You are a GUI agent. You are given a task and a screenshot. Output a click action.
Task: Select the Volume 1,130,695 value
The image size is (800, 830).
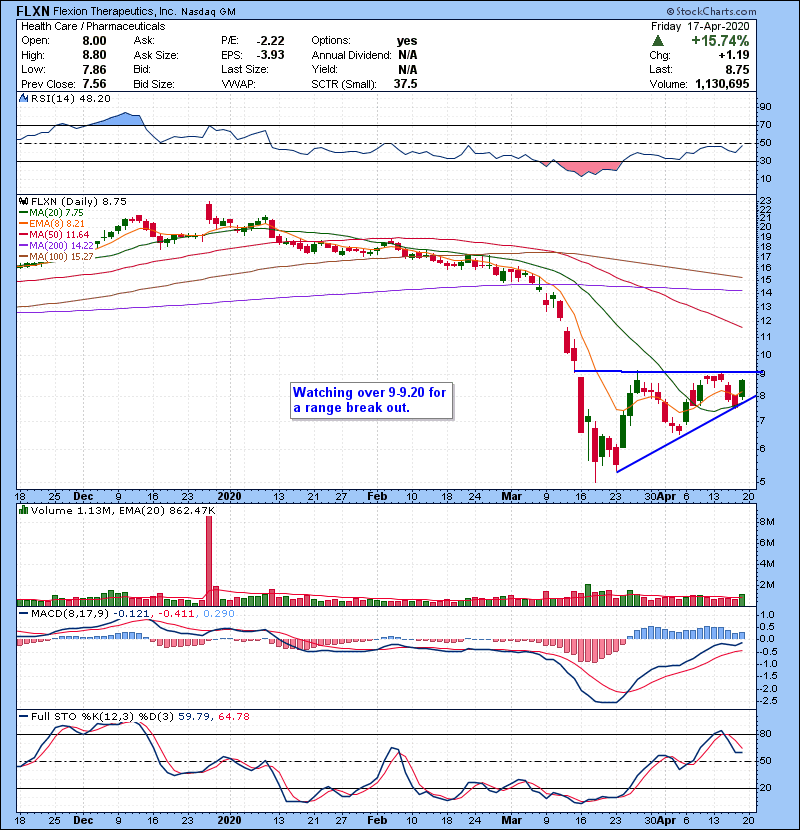click(722, 84)
